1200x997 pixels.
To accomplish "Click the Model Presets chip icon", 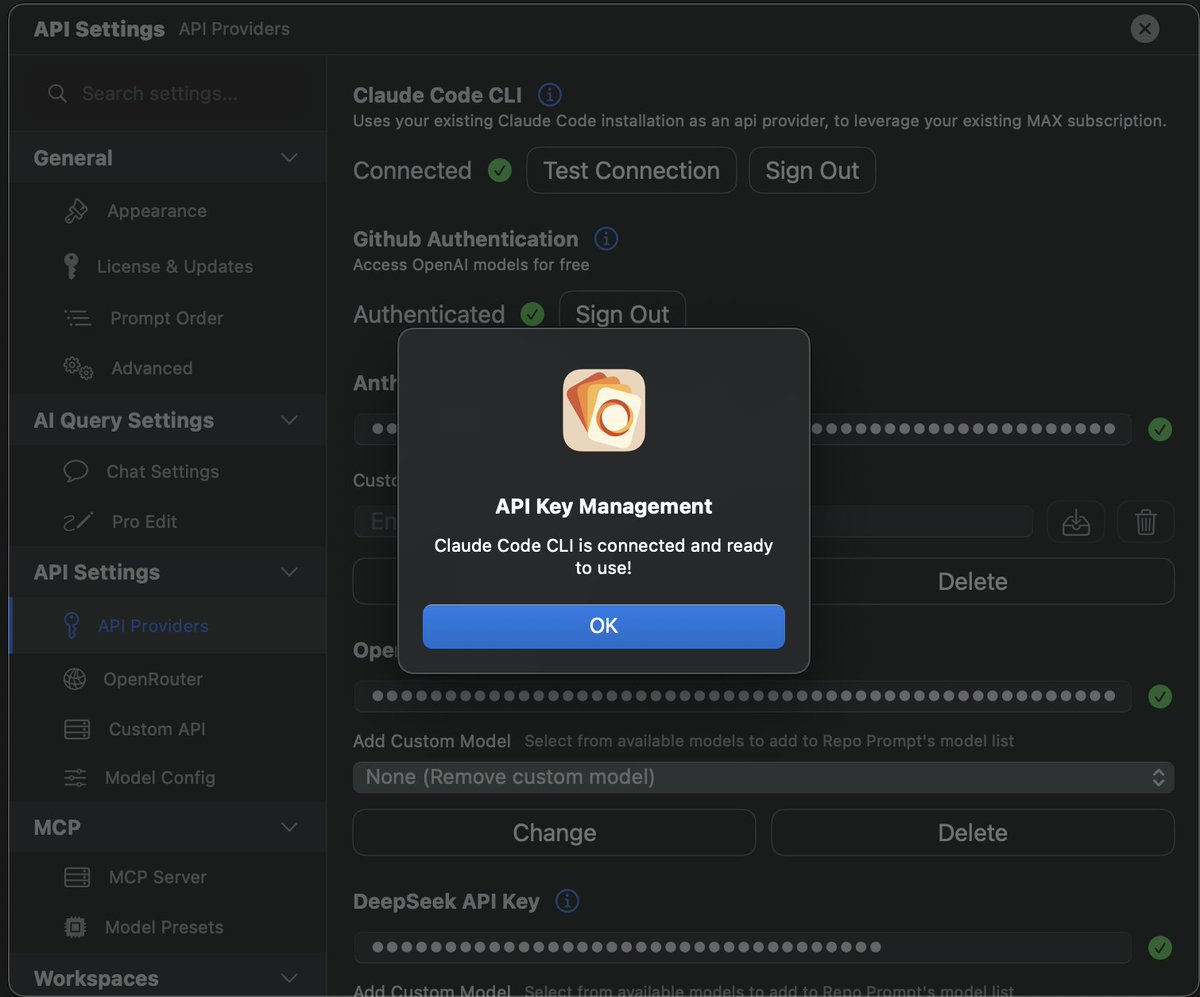I will coord(75,927).
